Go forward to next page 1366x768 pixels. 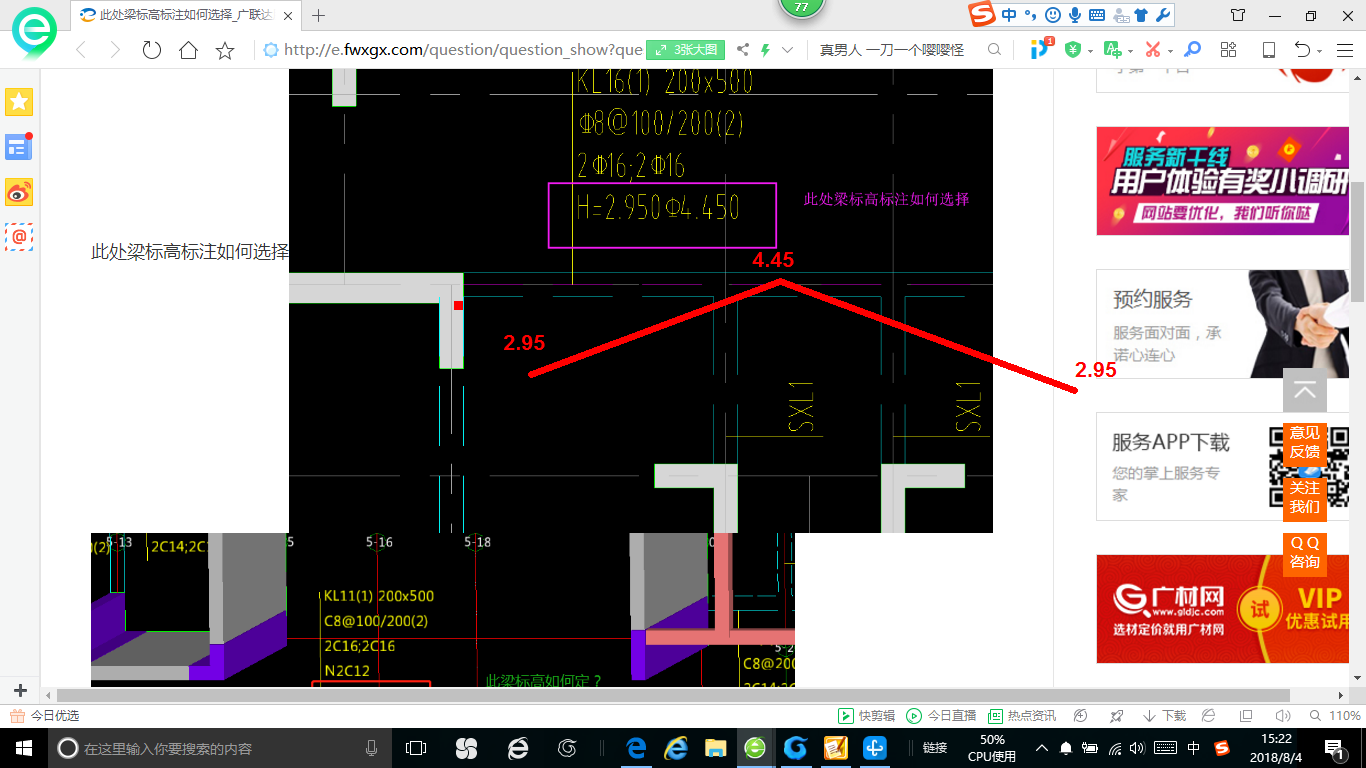[115, 50]
